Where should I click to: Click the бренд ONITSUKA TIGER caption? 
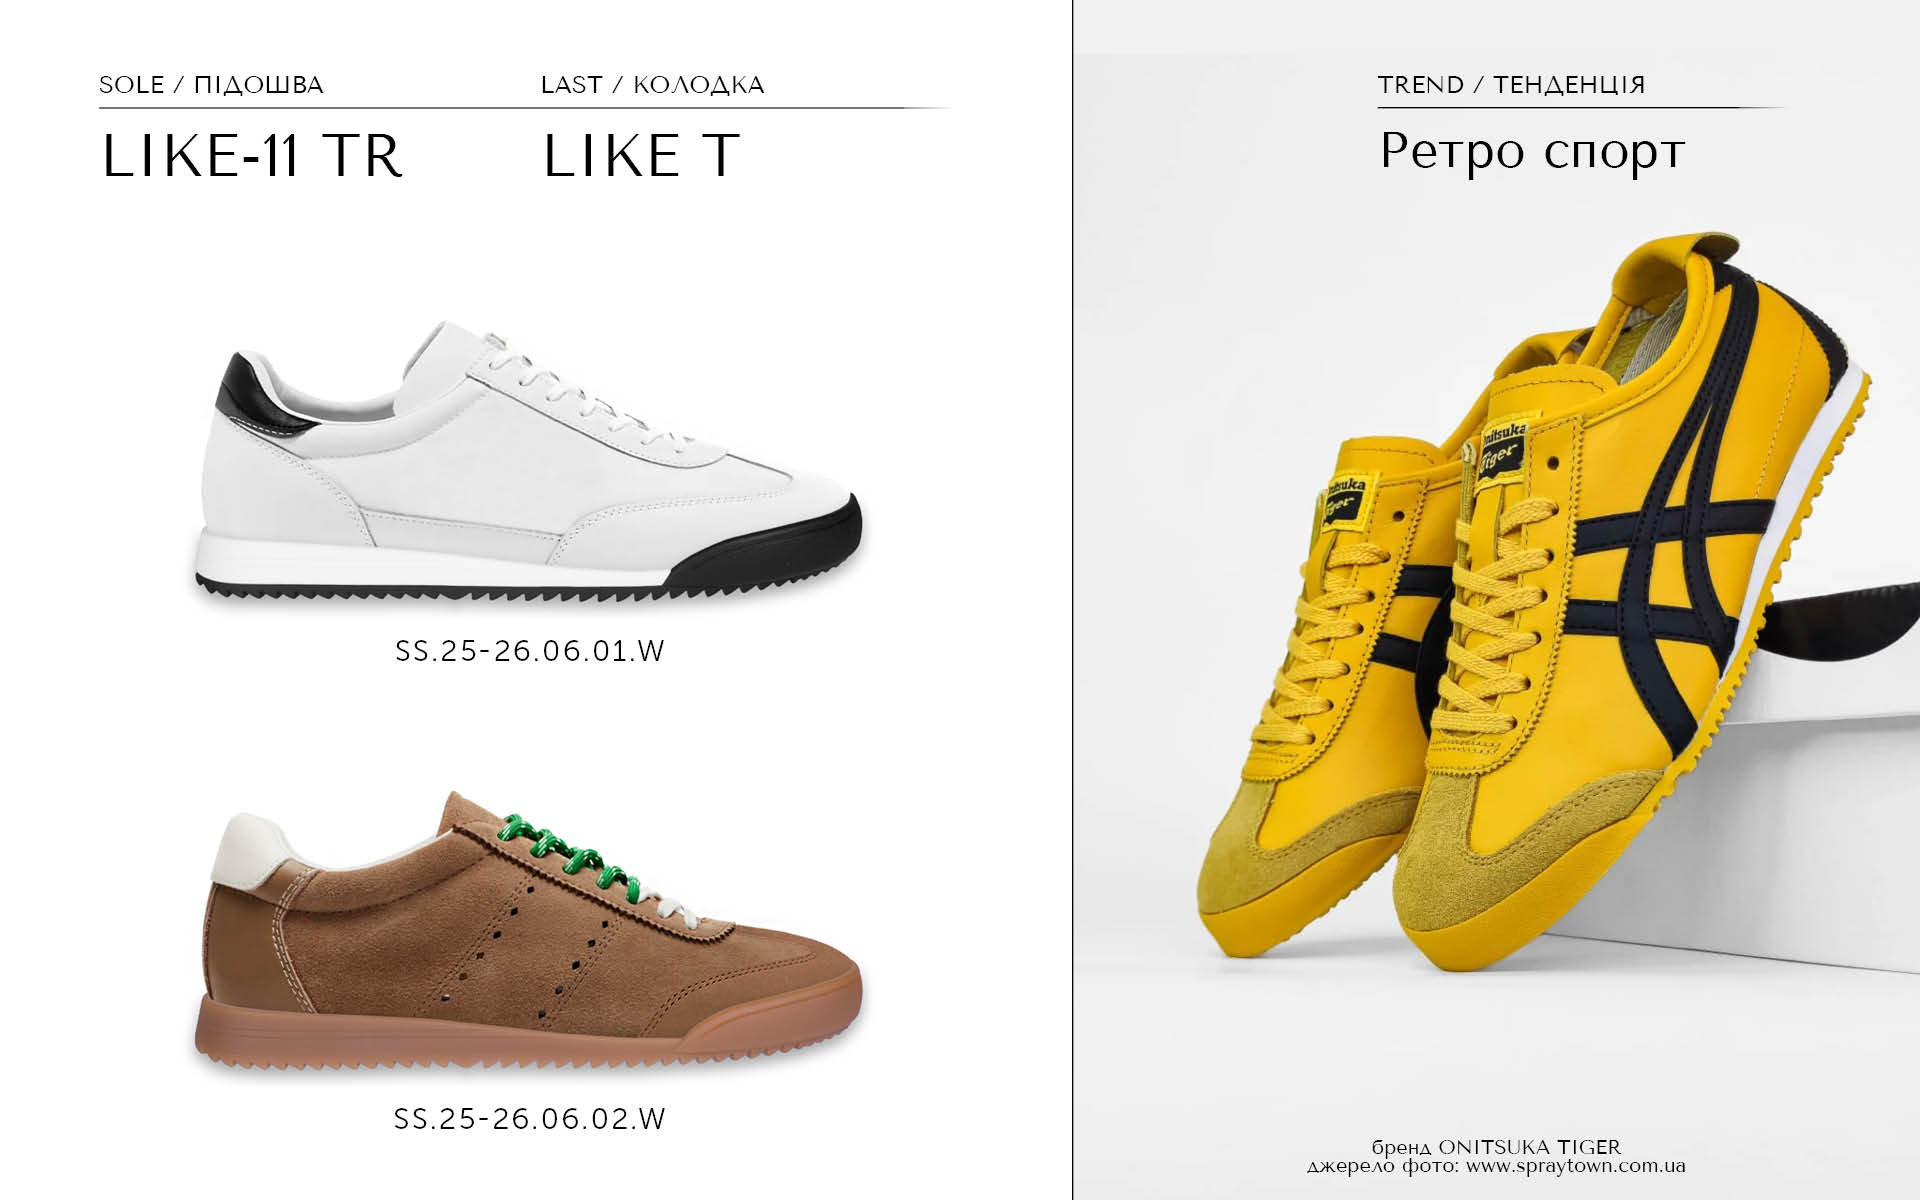pyautogui.click(x=1496, y=1147)
